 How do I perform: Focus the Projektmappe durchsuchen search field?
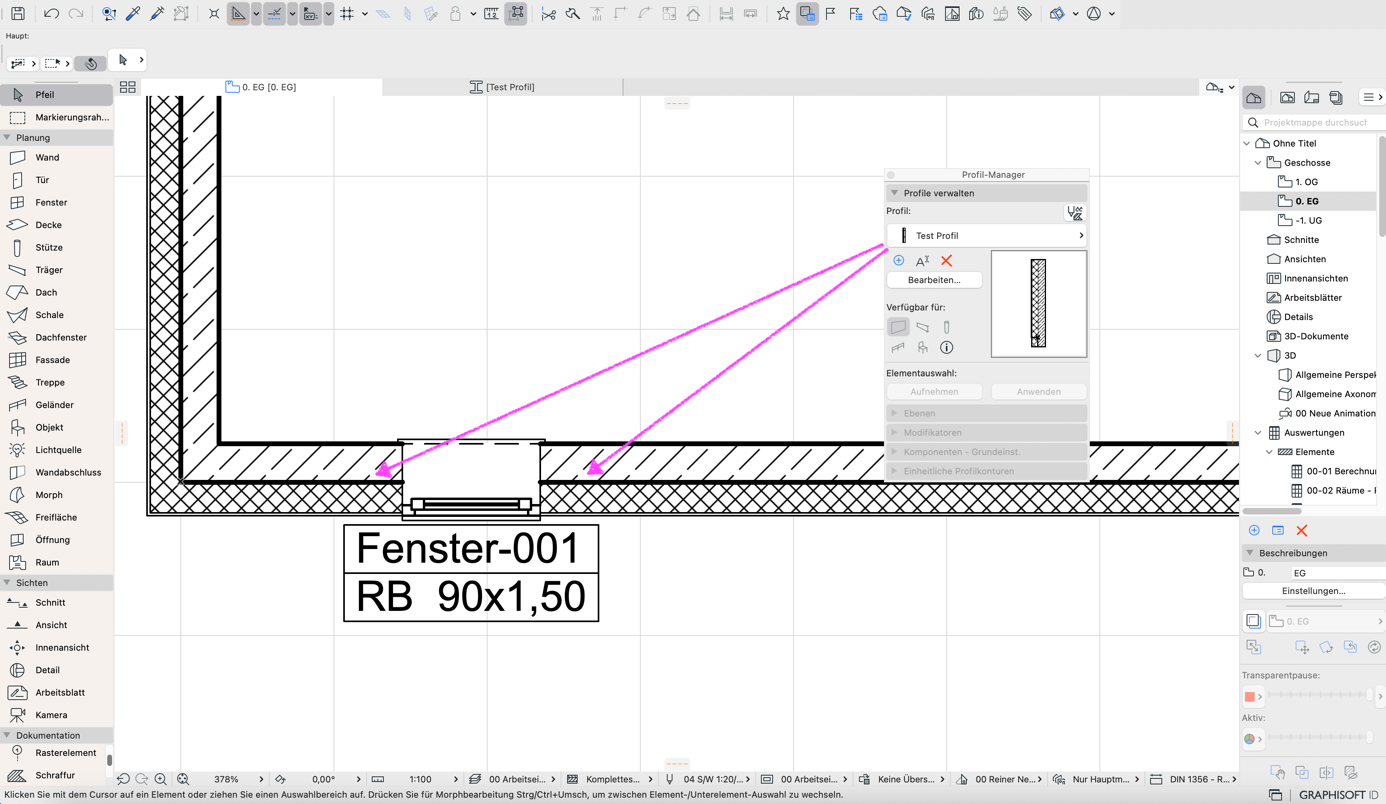1313,122
